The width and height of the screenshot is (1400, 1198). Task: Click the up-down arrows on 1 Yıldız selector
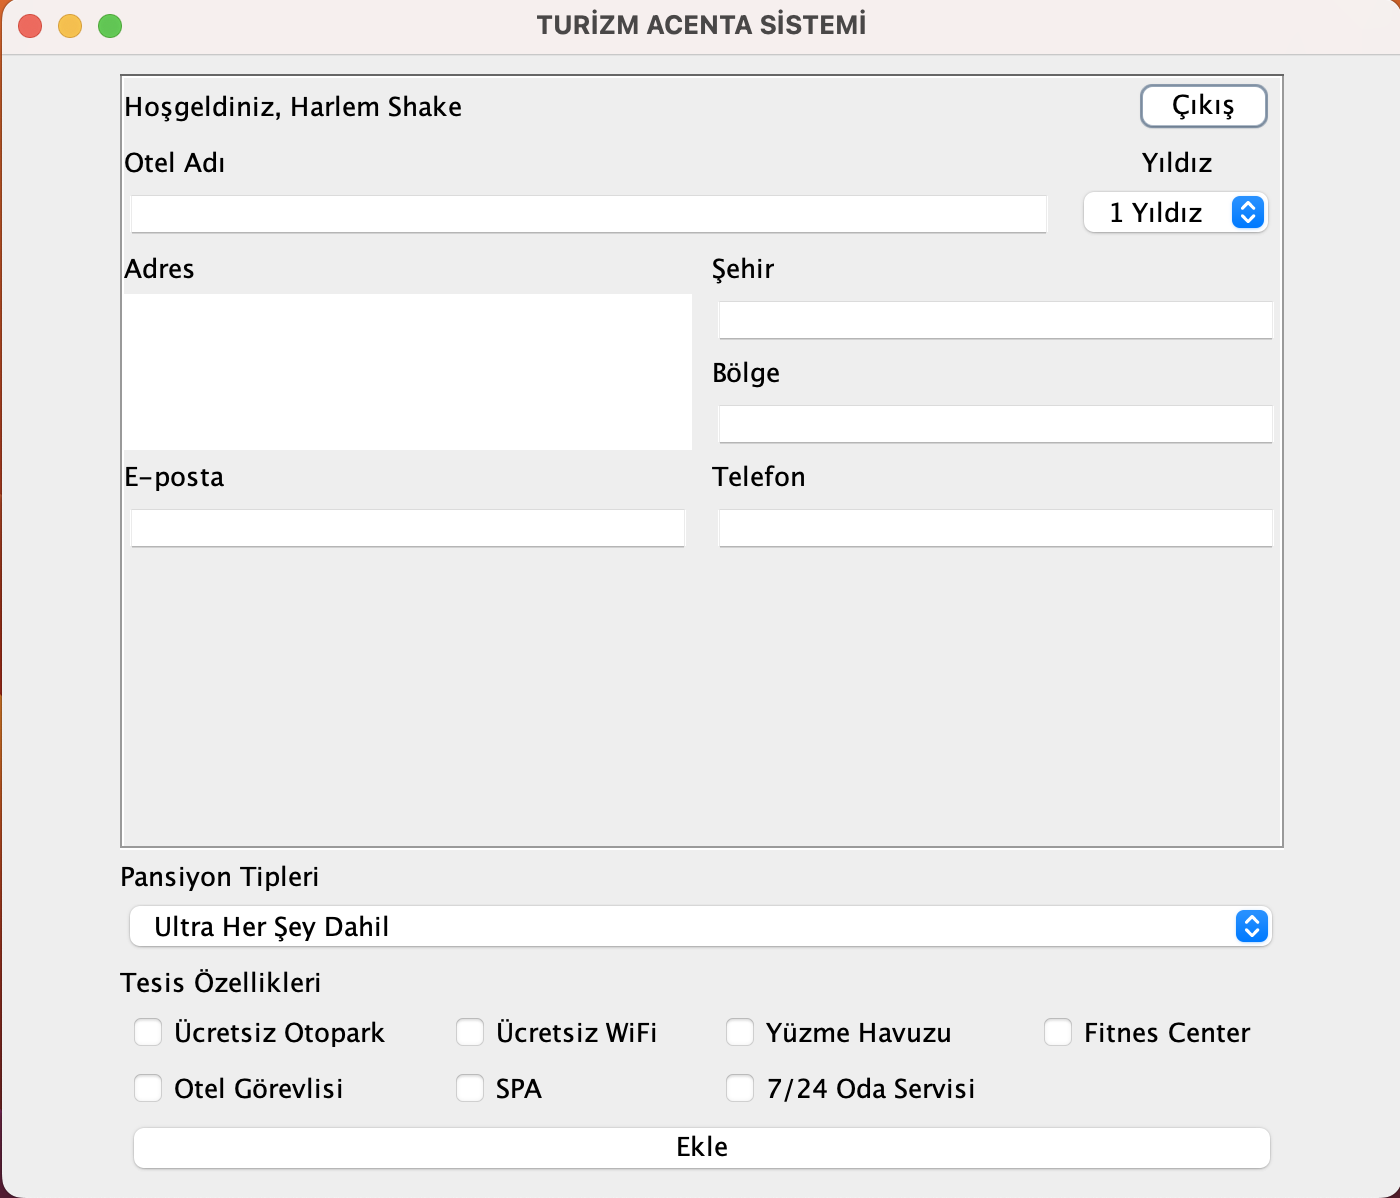point(1247,213)
